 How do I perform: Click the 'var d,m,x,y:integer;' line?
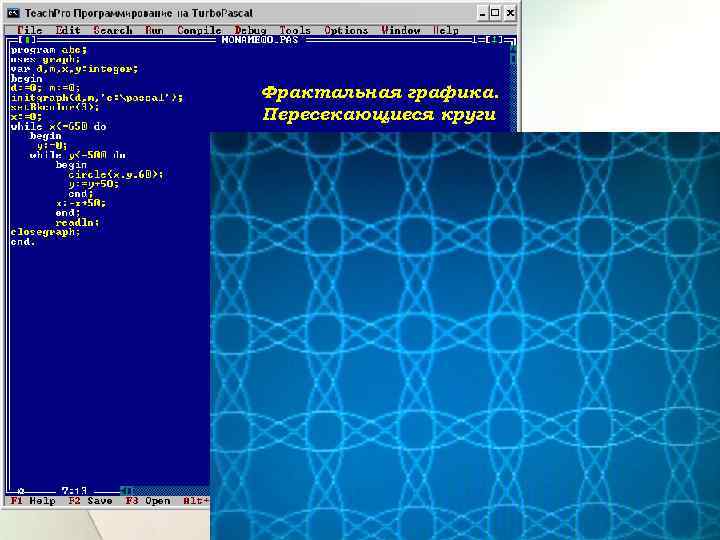[x=74, y=69]
